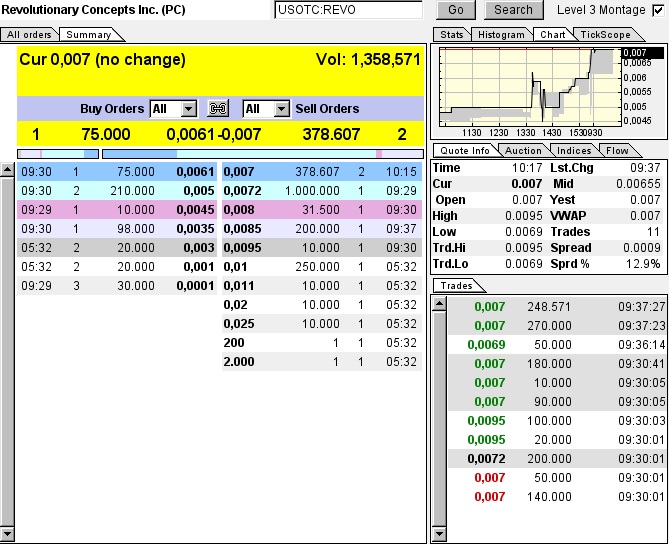669x544 pixels.
Task: Click the intraday price chart
Action: [x=530, y=87]
